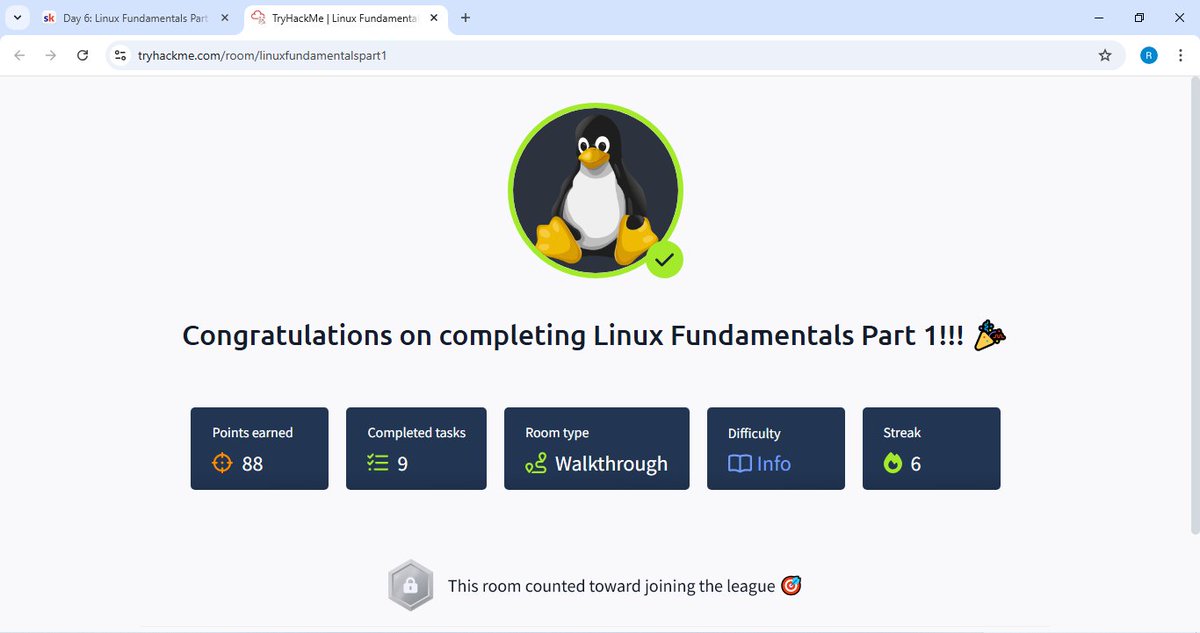Minimize the Chrome window

[x=1099, y=17]
